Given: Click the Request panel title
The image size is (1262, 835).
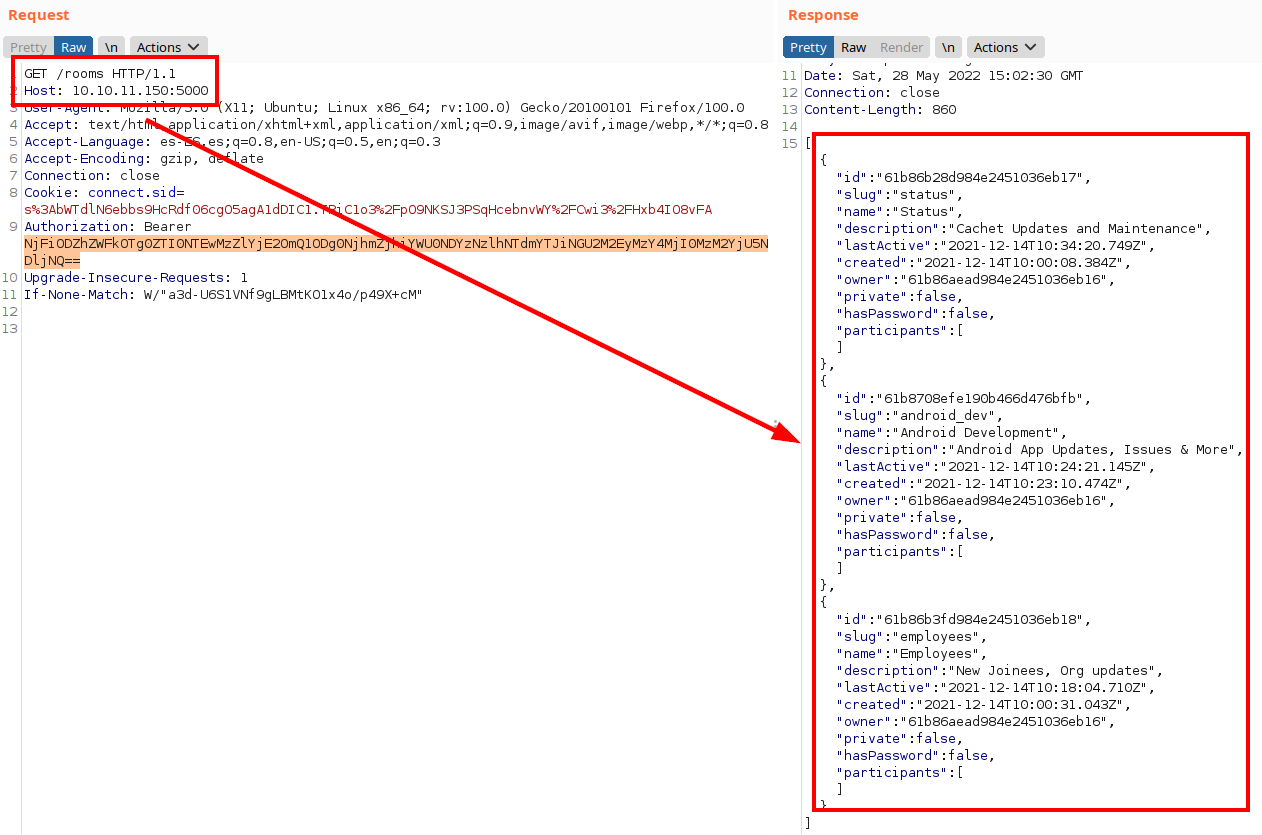Looking at the screenshot, I should (39, 15).
